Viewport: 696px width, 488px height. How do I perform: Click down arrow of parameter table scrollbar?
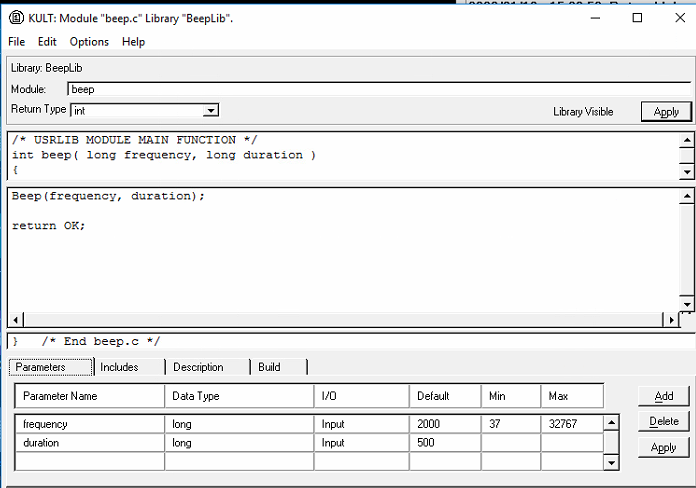tap(611, 463)
